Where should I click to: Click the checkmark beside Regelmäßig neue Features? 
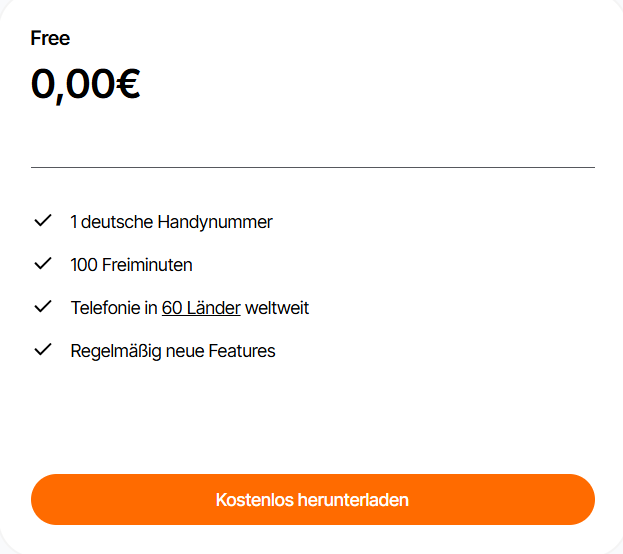(43, 349)
